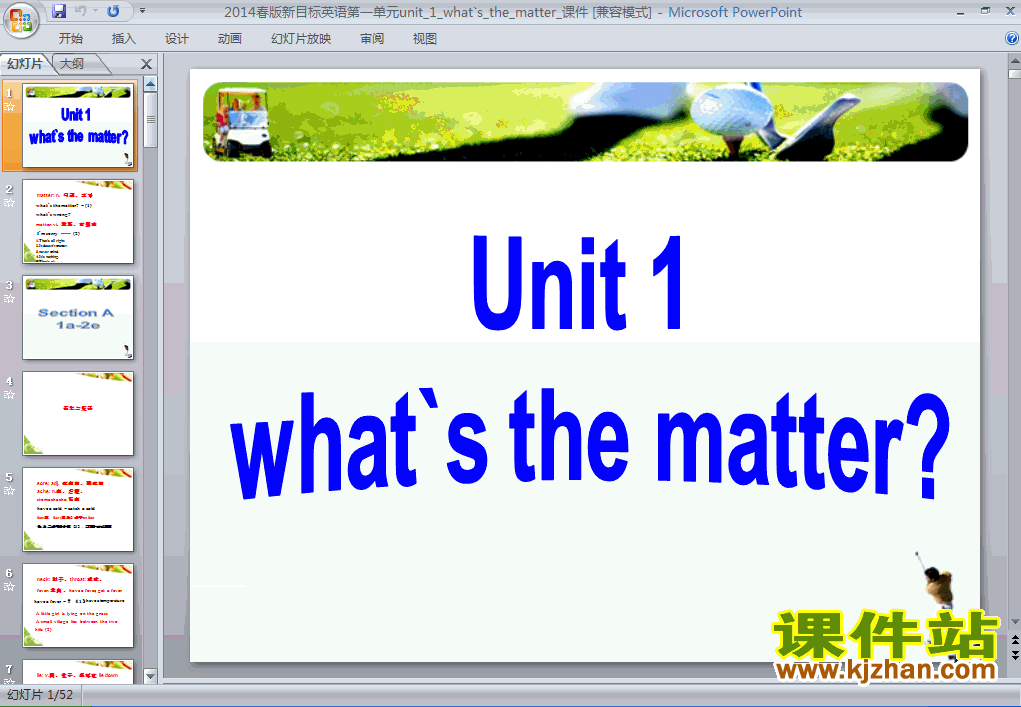Screen dimensions: 1021x707
Task: Switch to the 幻灯片 pane tab
Action: point(25,63)
